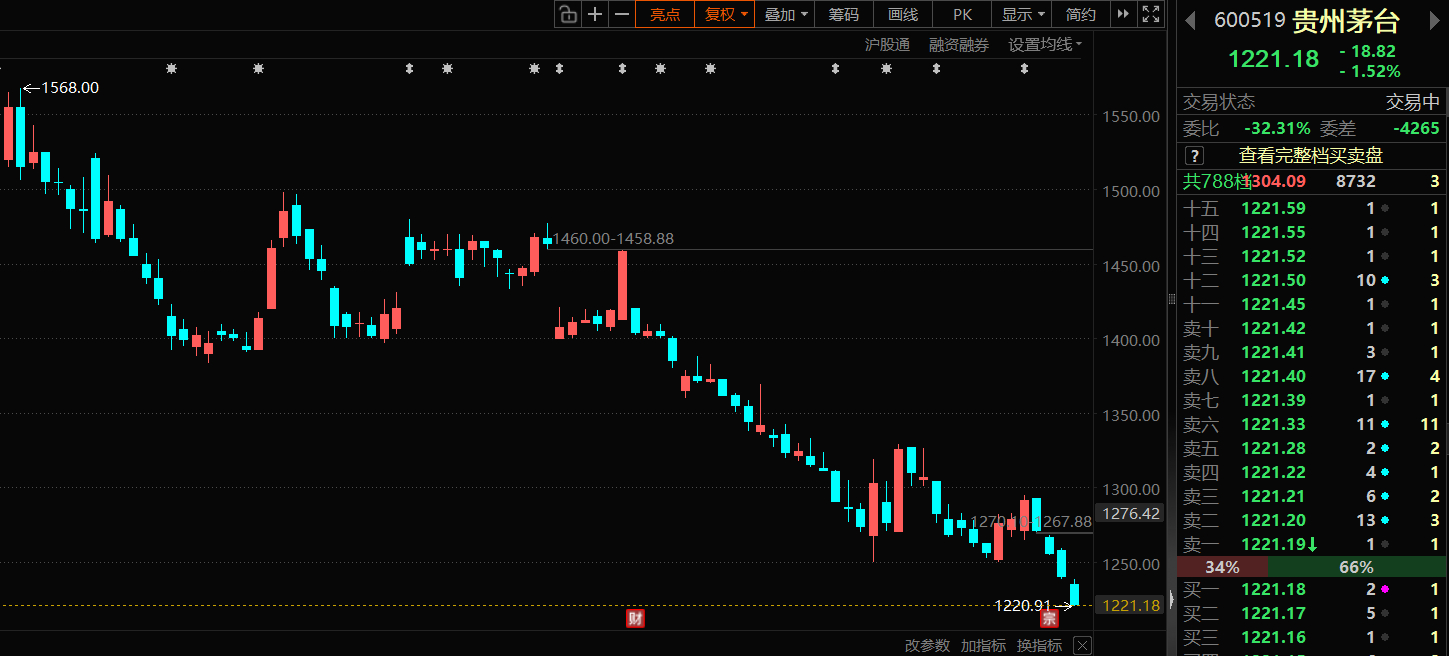
Task: Select the 卖五 1221.28 ask row
Action: [1312, 448]
